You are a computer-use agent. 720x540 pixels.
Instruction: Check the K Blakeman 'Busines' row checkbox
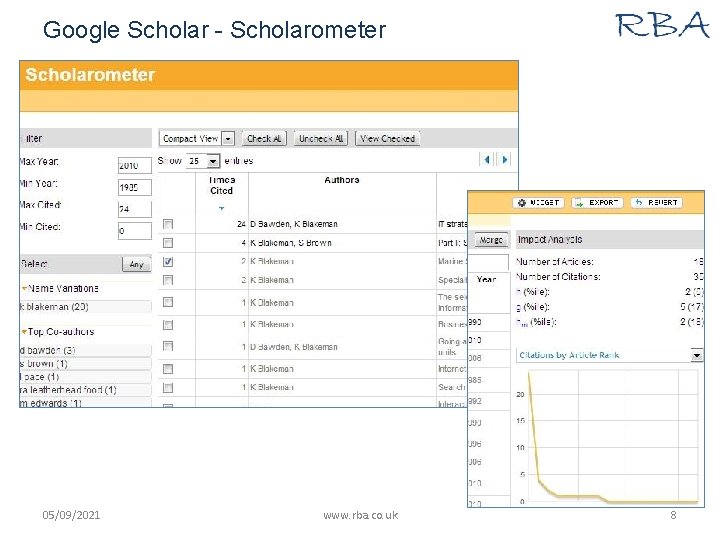(168, 325)
